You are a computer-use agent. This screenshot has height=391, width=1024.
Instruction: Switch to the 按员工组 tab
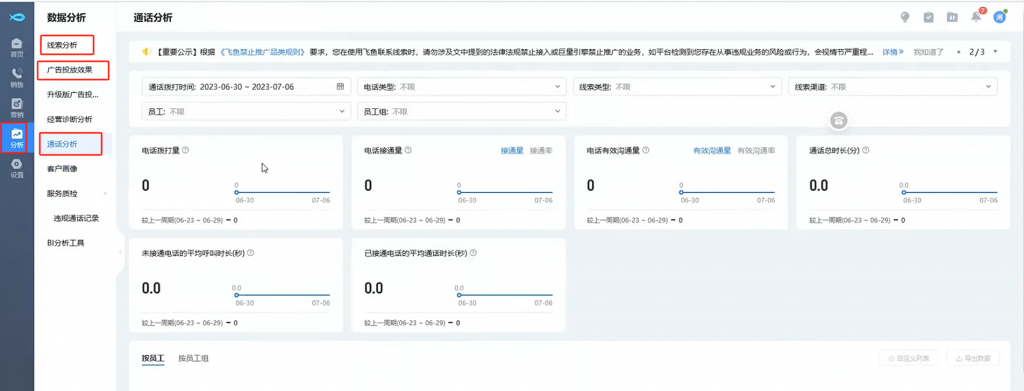click(193, 358)
